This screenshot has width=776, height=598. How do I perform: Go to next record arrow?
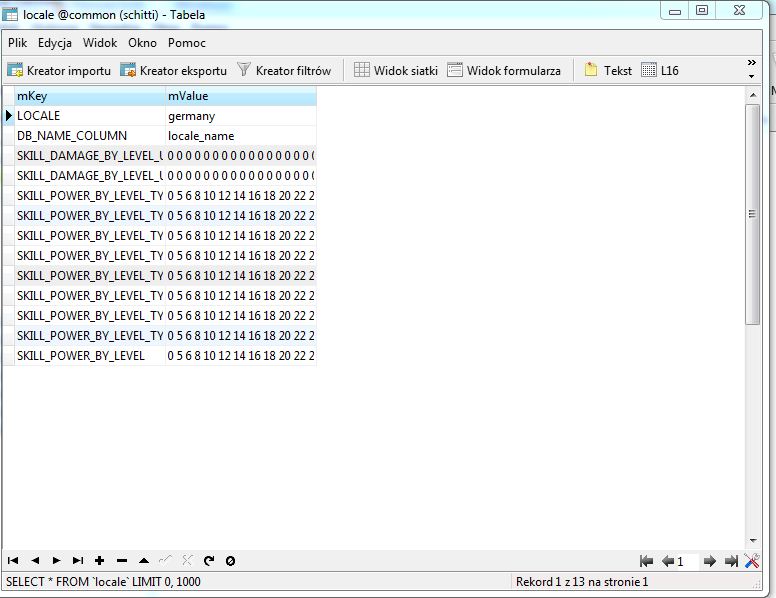56,560
